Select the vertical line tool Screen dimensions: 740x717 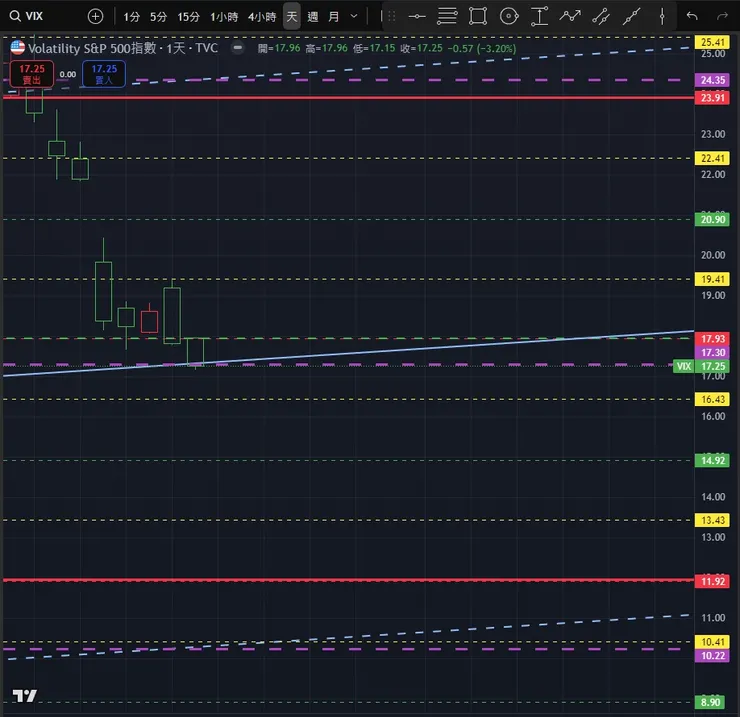(662, 17)
